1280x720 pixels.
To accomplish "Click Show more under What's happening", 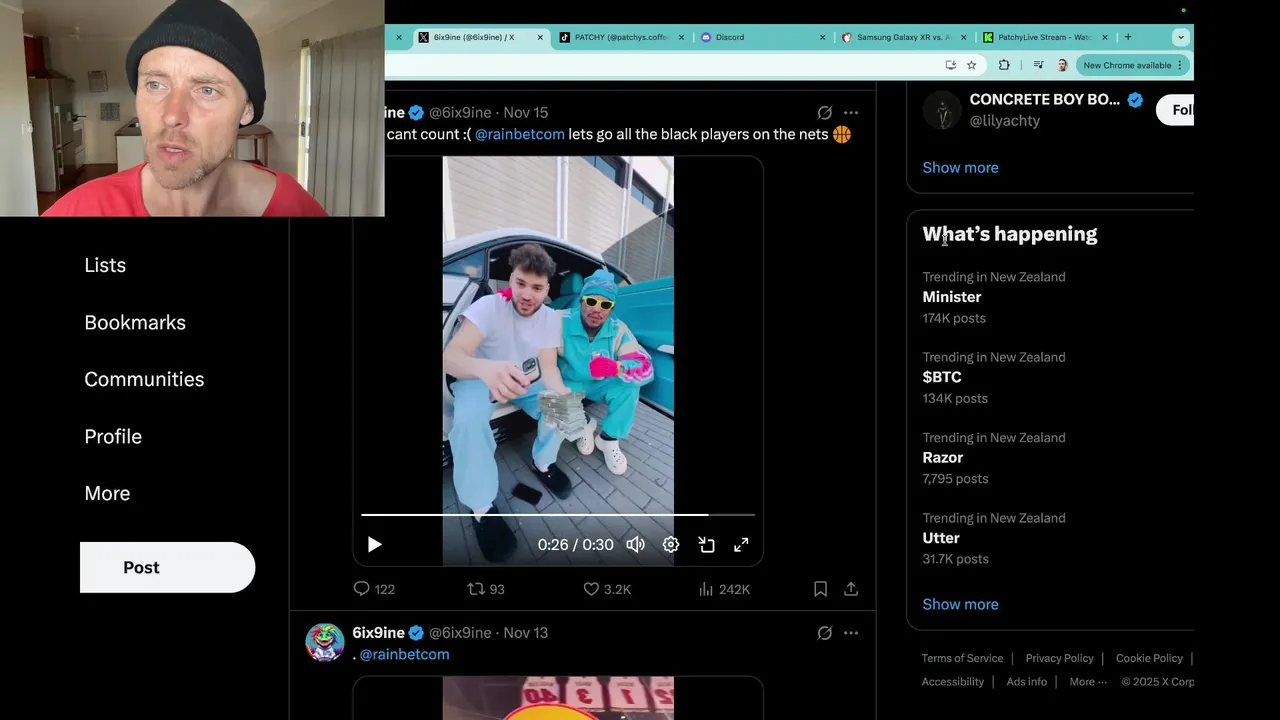I will (x=960, y=604).
